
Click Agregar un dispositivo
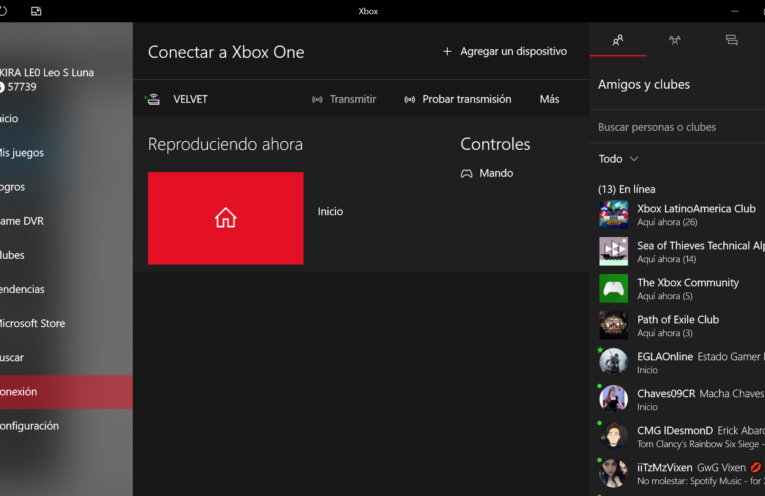coord(504,51)
